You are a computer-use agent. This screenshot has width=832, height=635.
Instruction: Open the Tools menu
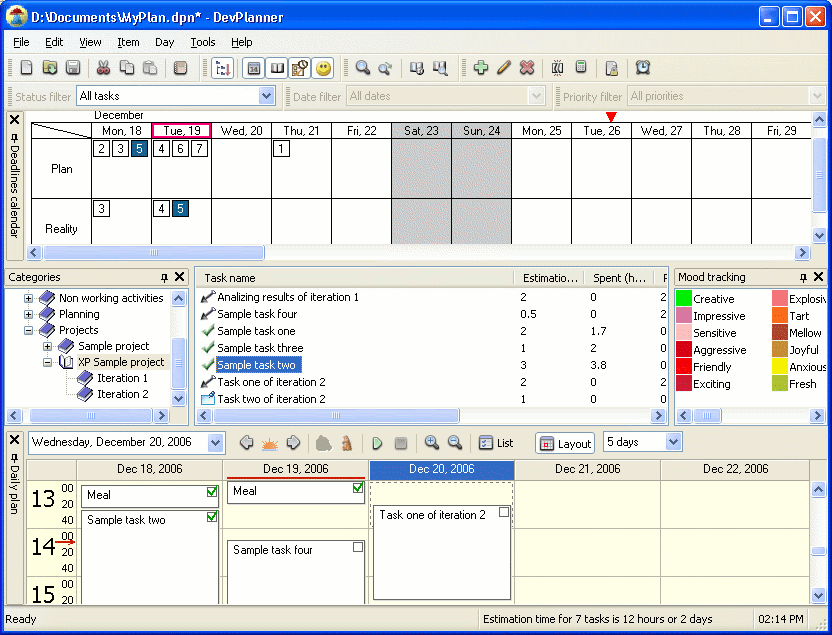(203, 42)
